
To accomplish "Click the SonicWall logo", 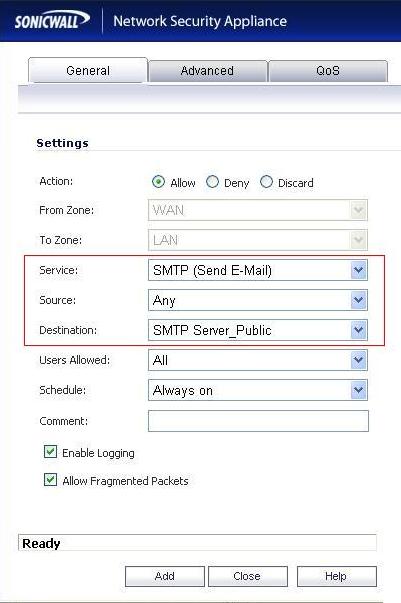I will pos(52,20).
